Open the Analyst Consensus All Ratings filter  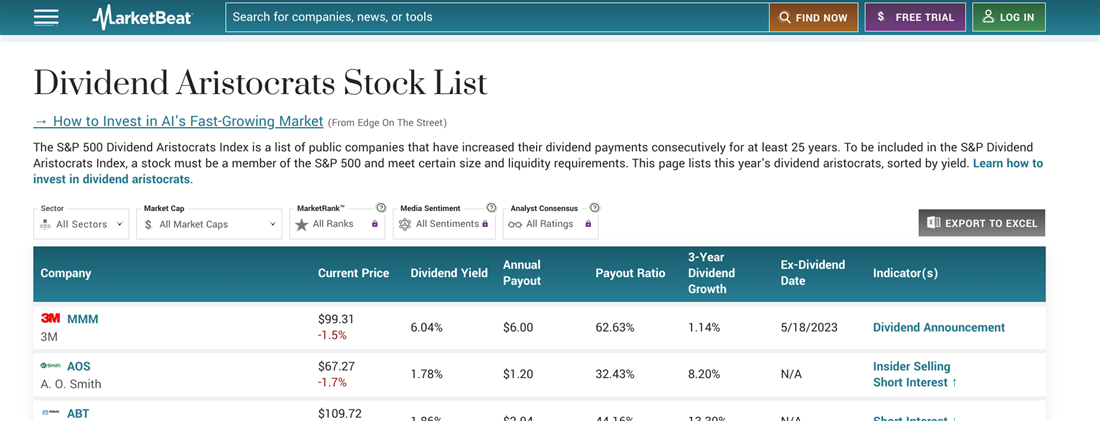(x=550, y=224)
